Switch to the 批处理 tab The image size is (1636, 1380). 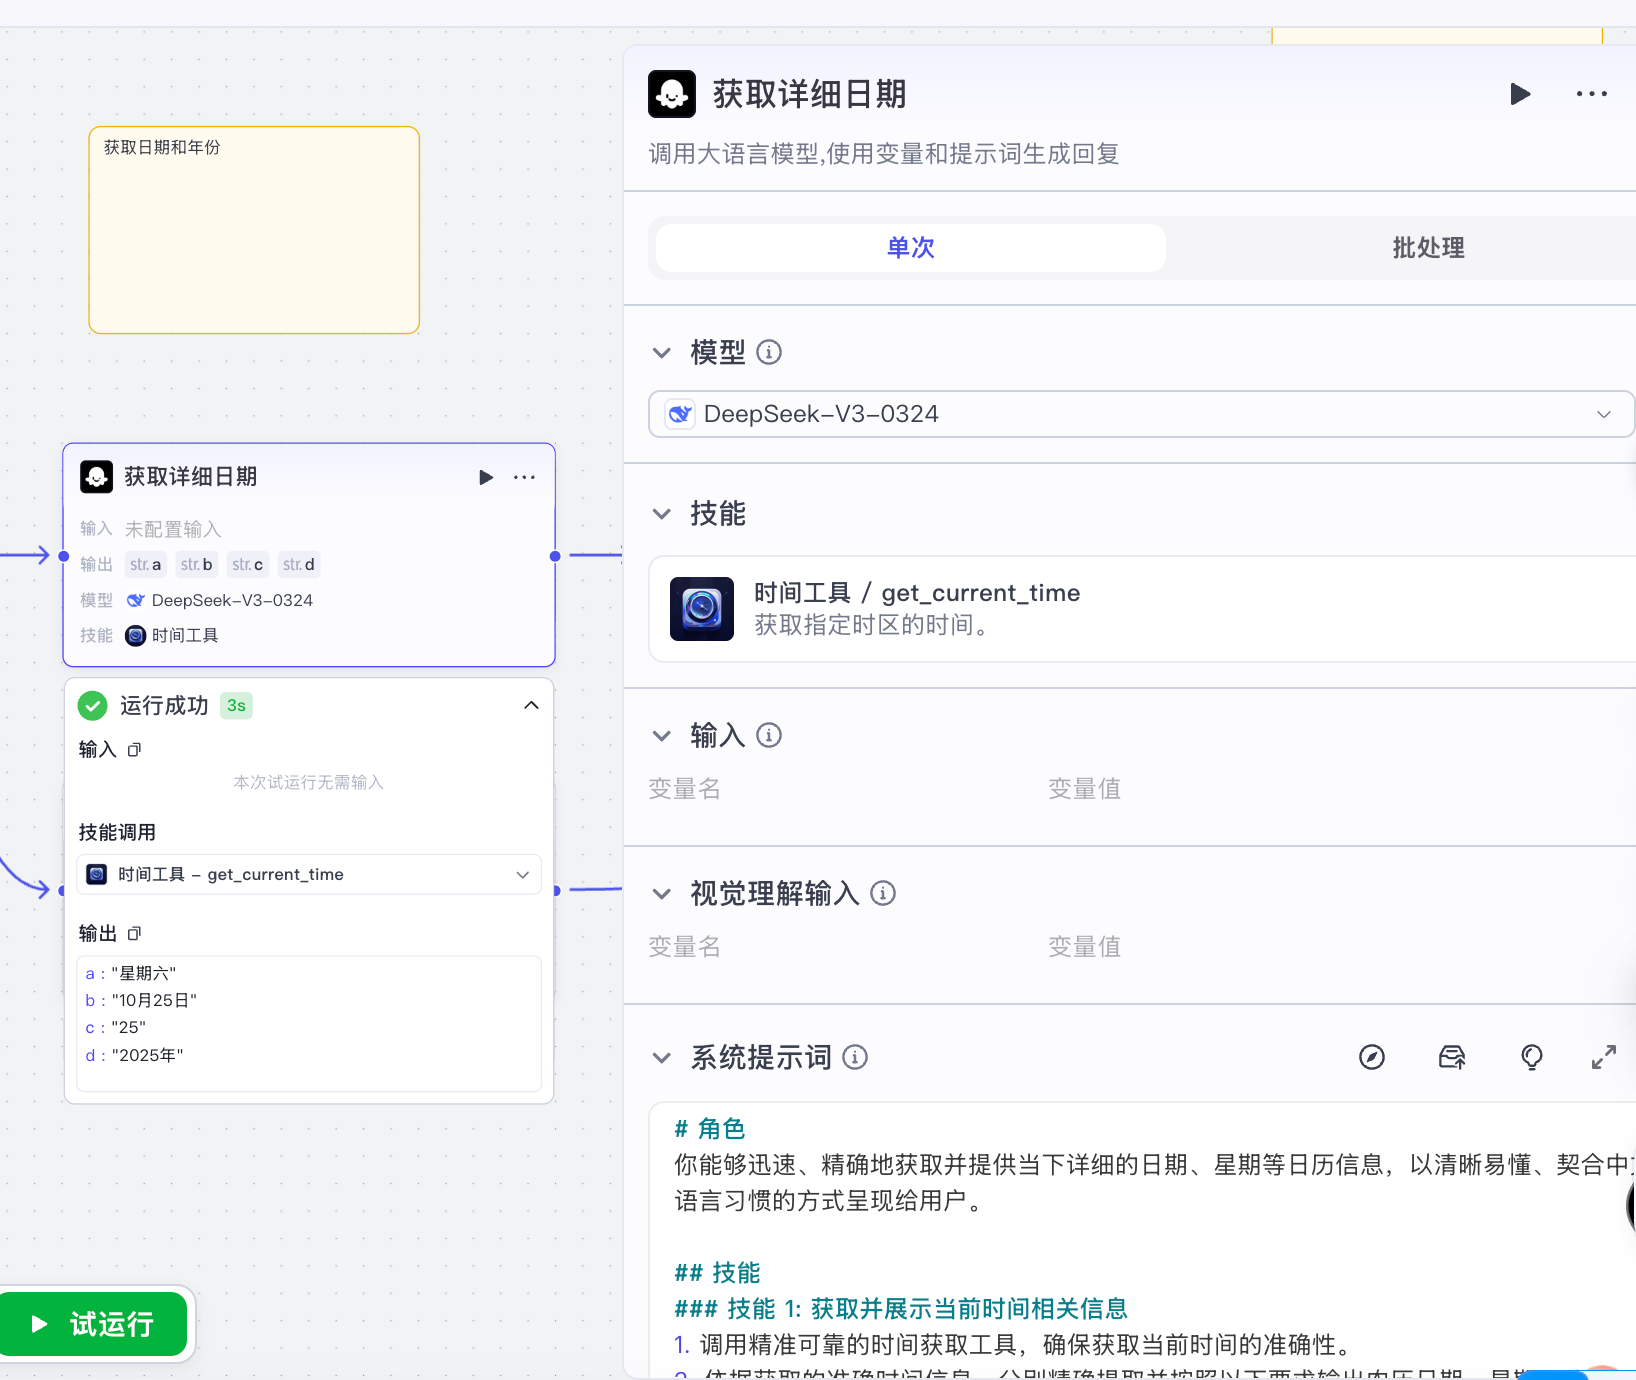tap(1427, 248)
